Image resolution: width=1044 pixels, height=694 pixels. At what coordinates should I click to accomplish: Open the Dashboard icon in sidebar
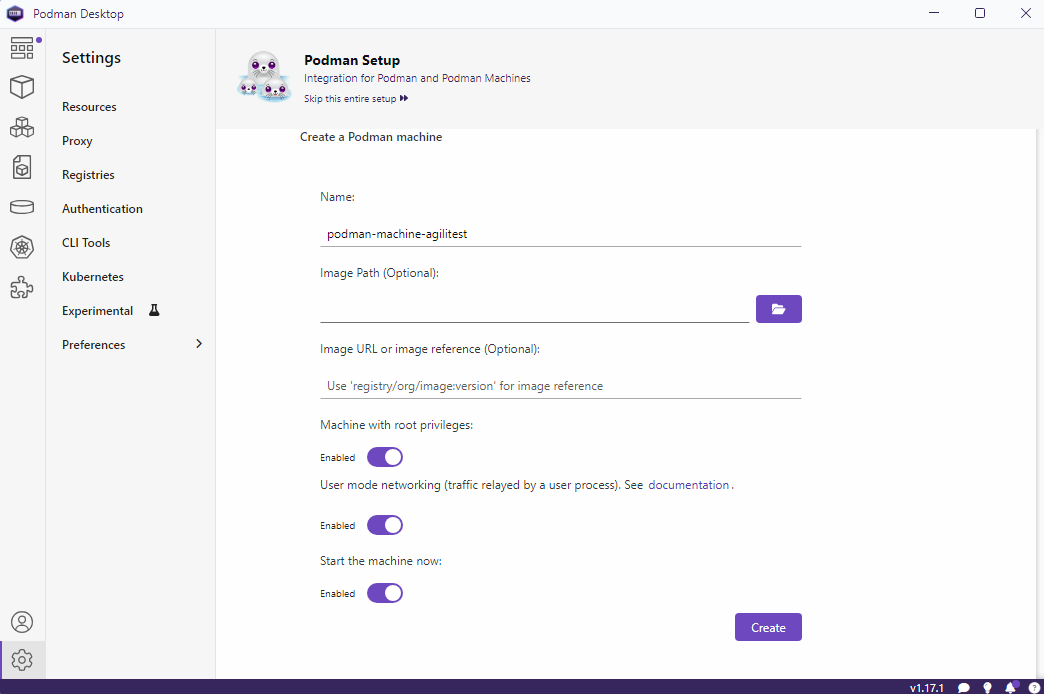coord(22,48)
